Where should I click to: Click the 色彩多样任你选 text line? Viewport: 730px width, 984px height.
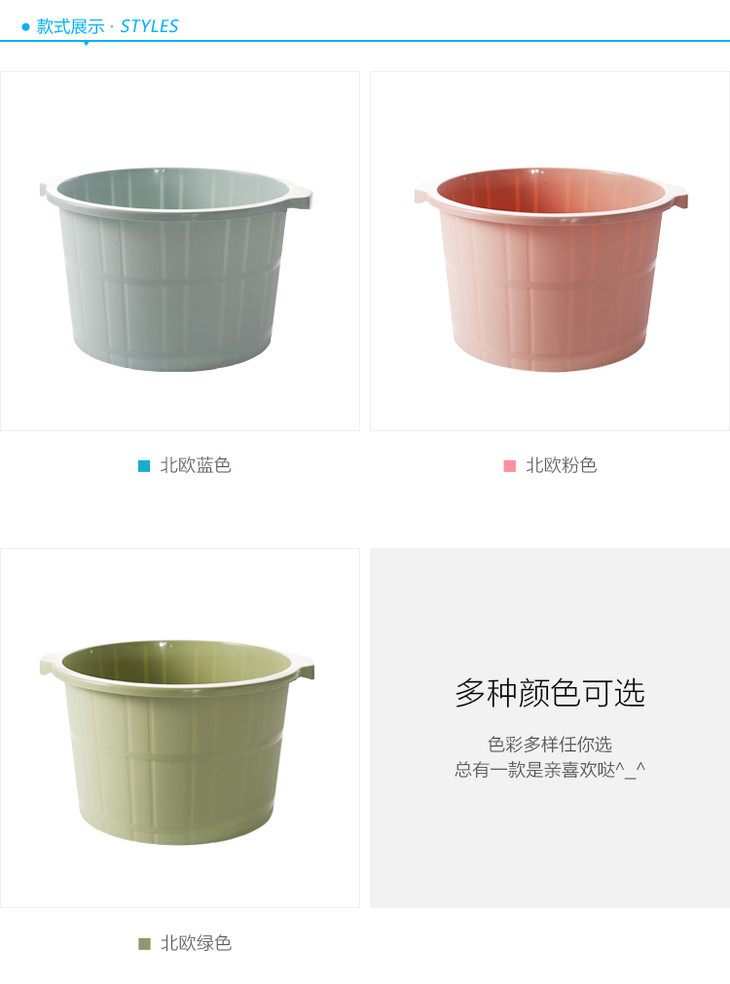coord(550,744)
